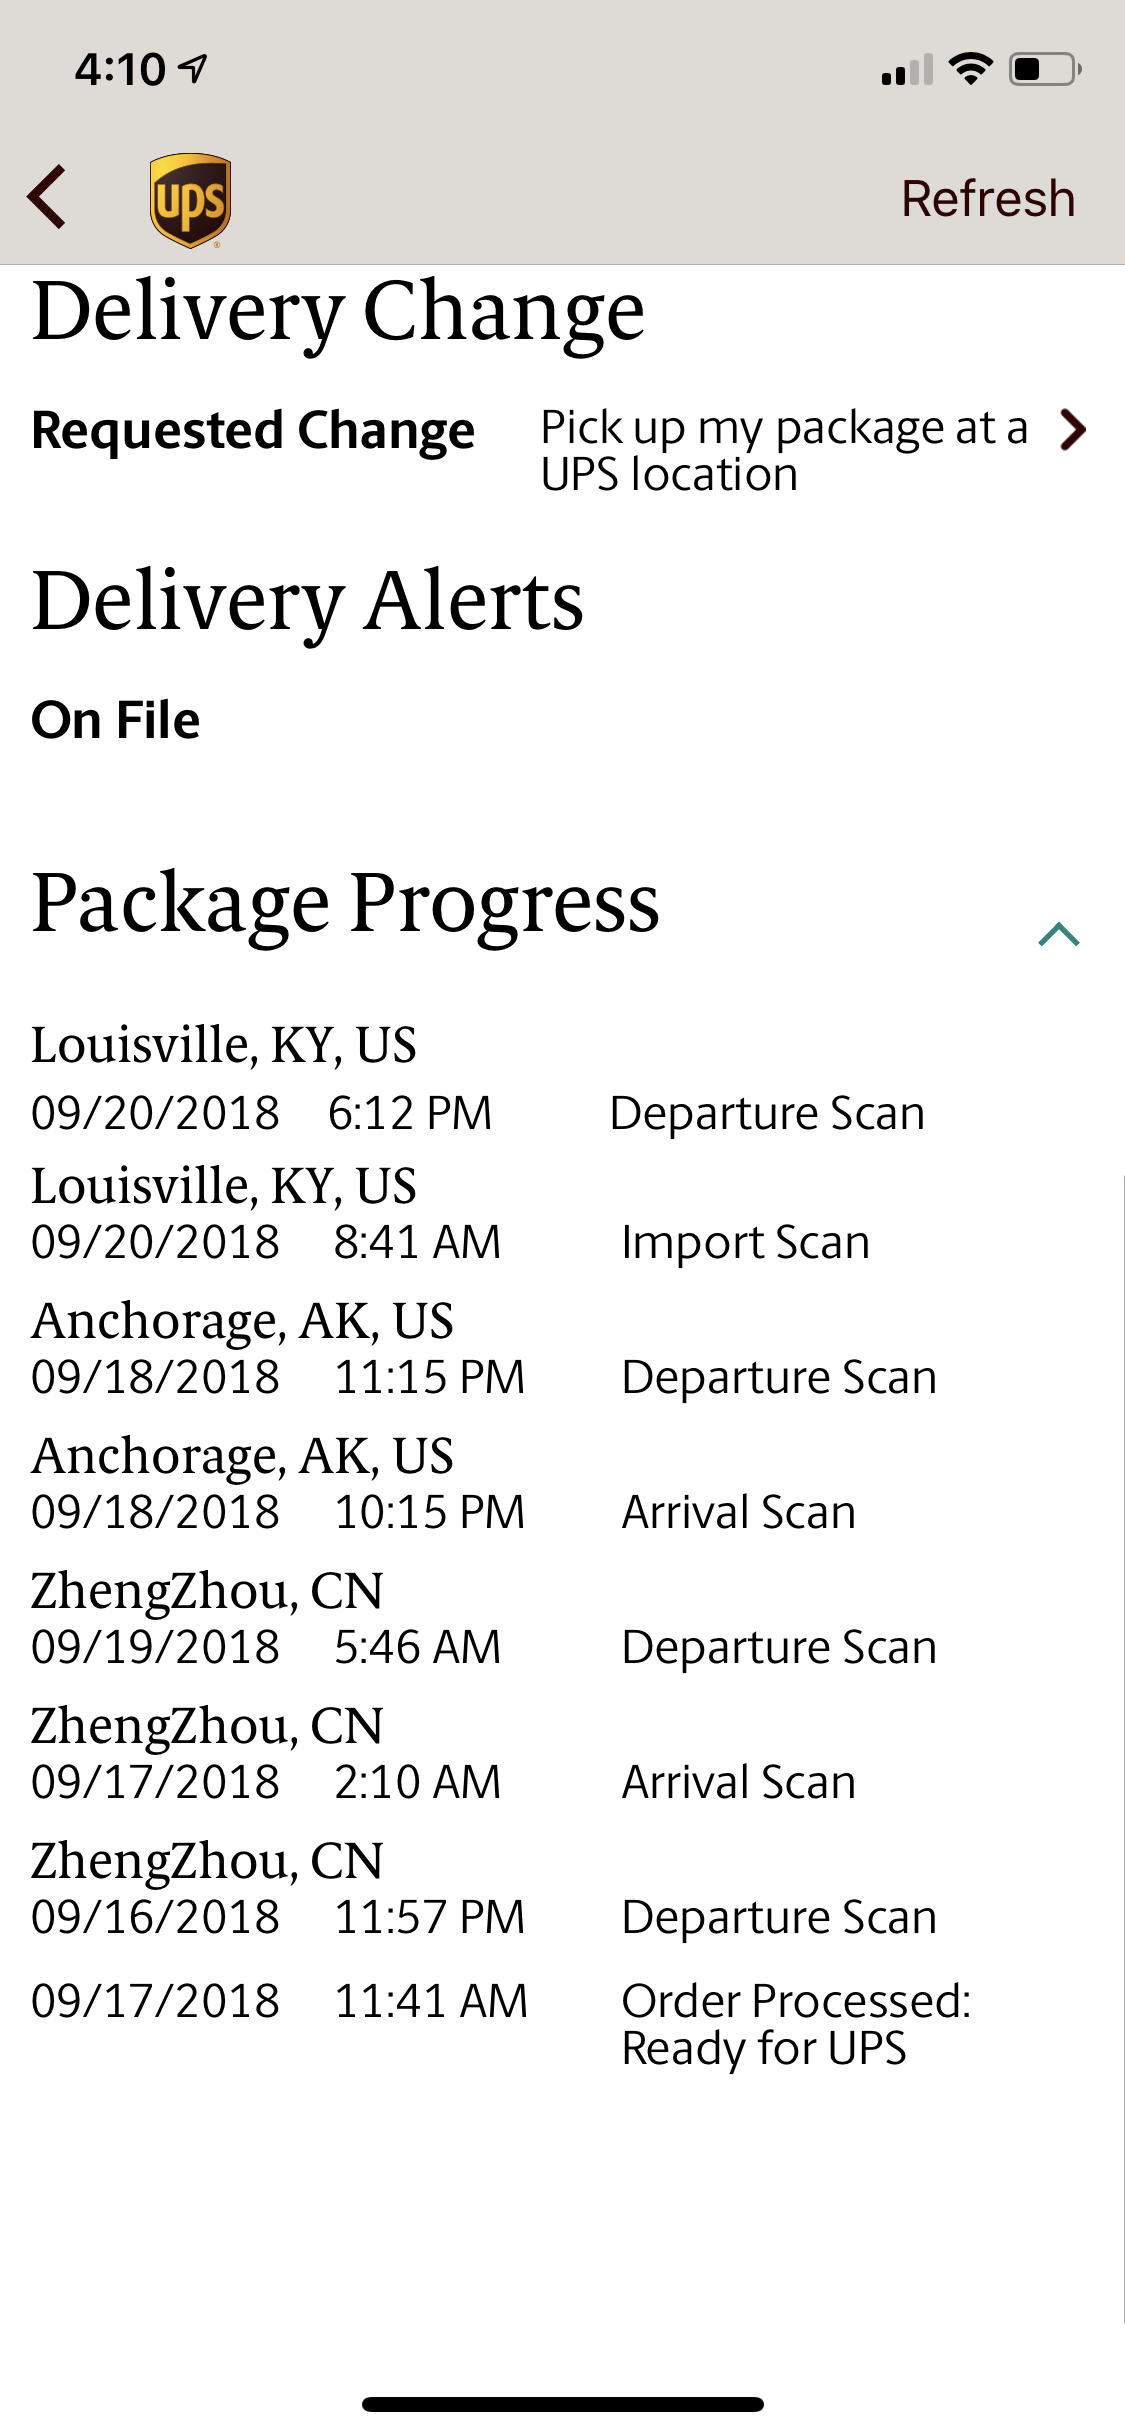Tap the battery indicator icon

click(1045, 69)
